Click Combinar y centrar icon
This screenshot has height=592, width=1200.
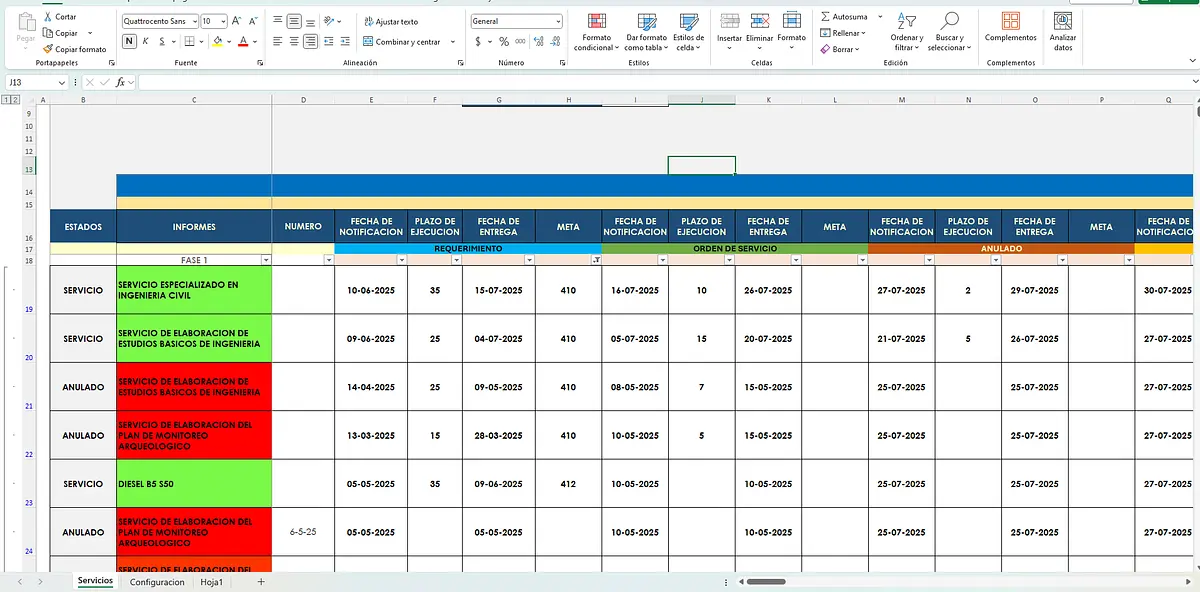(368, 42)
